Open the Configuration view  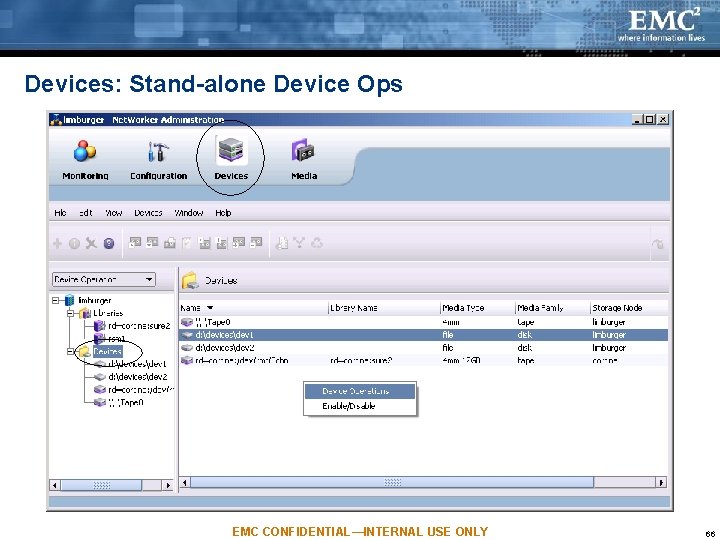(x=158, y=159)
